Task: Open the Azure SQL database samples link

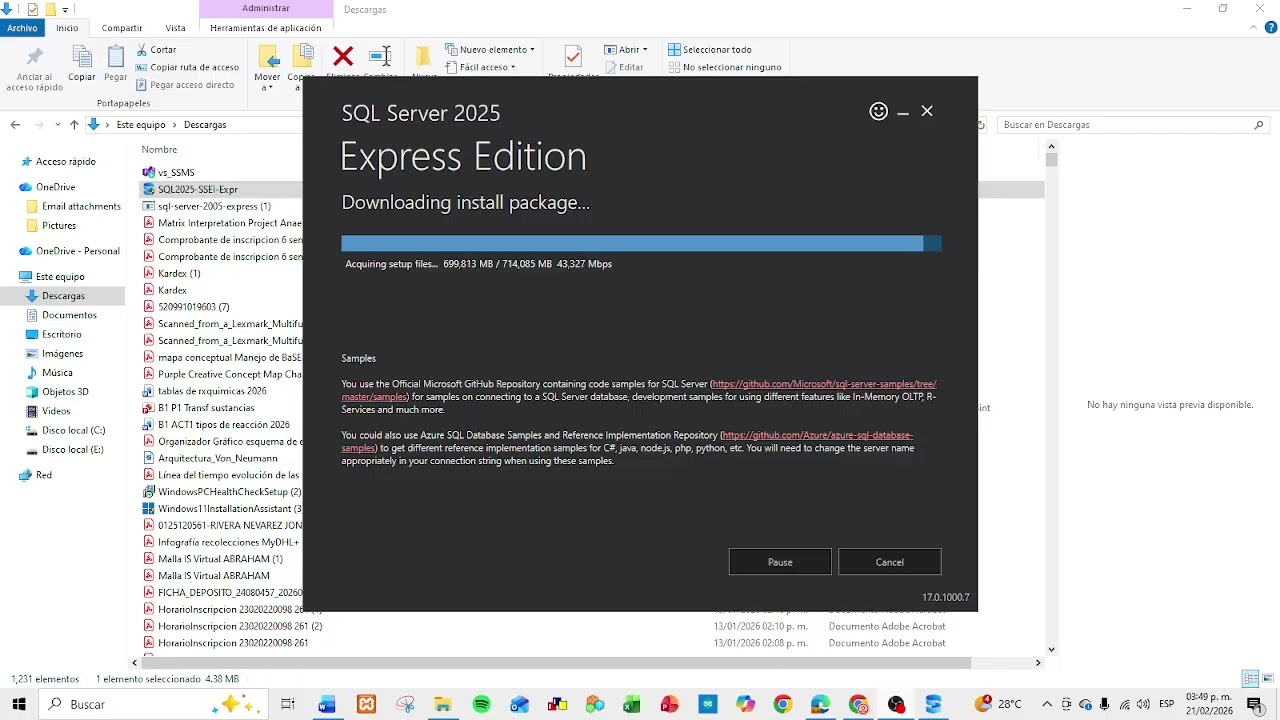Action: (x=817, y=436)
